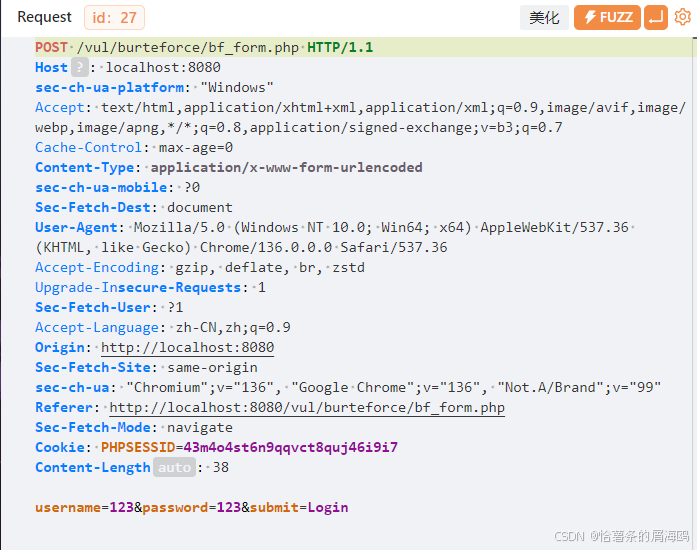The height and width of the screenshot is (550, 697).
Task: Click the Sec-Fetch-Dest header name
Action: [93, 207]
